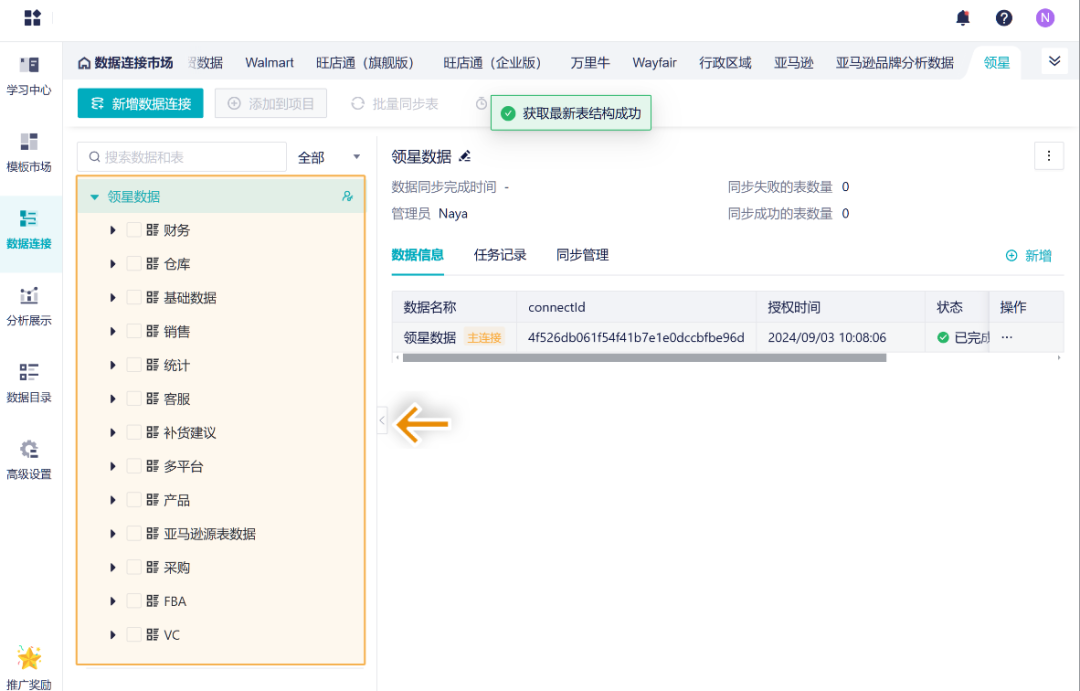Go to 模板市场 in the sidebar

(x=29, y=153)
